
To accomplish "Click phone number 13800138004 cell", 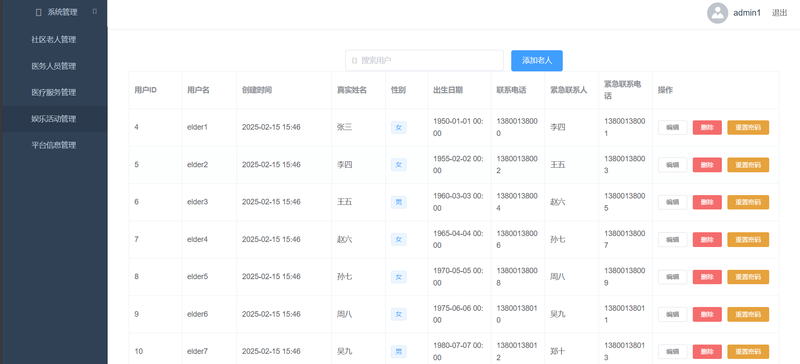I will pos(517,202).
